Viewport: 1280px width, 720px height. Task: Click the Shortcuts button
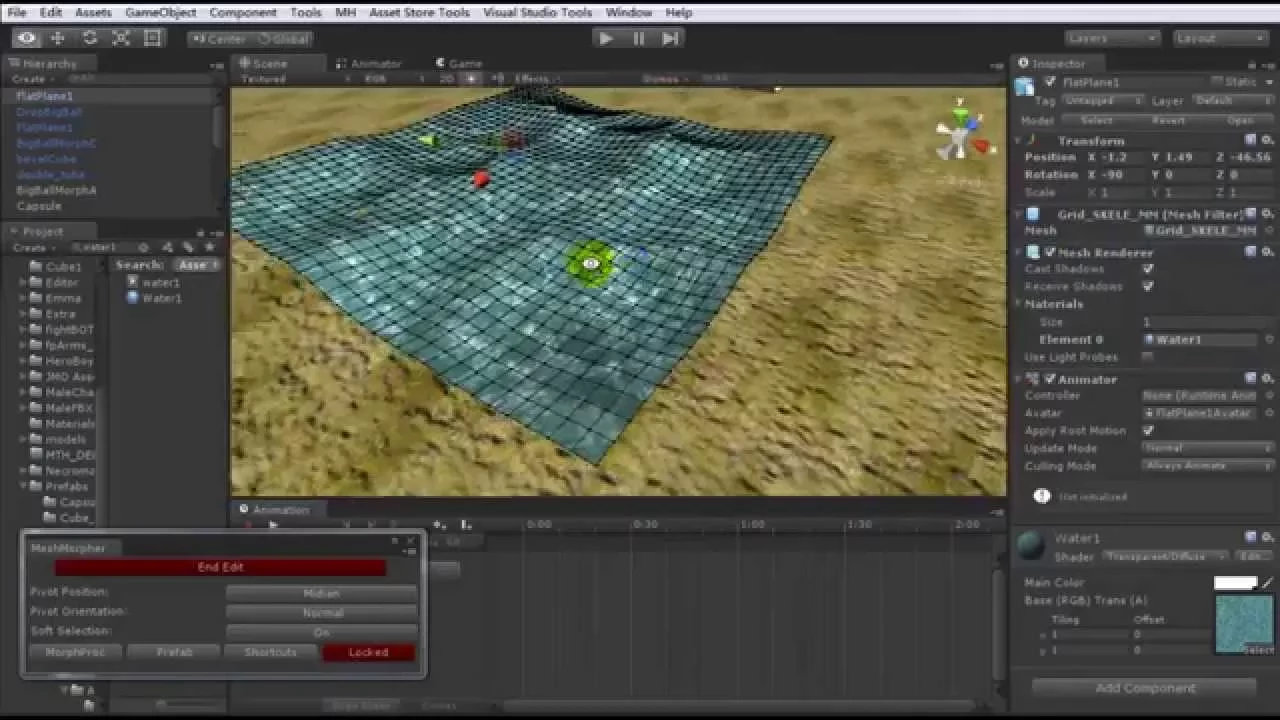pyautogui.click(x=270, y=652)
